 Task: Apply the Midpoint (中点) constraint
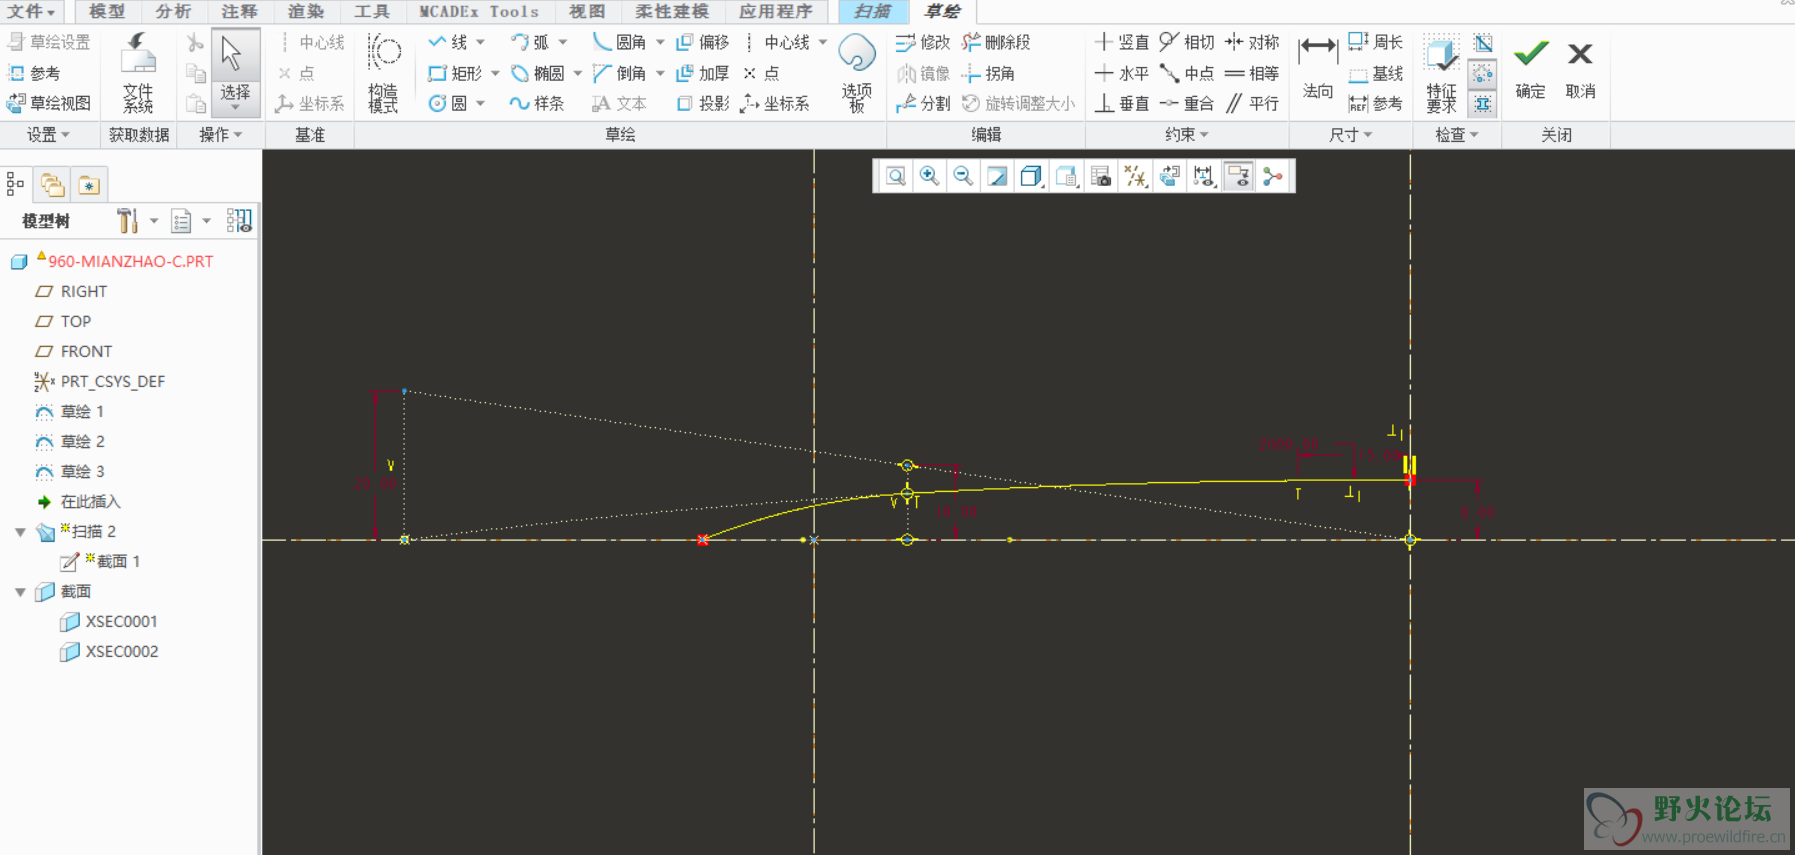coord(1187,73)
